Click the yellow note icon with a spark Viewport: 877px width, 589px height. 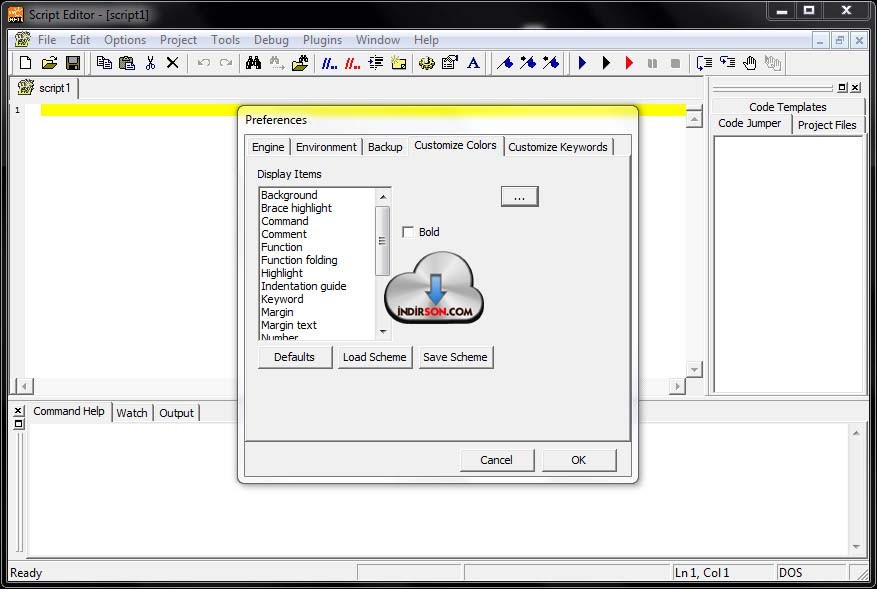(x=398, y=63)
